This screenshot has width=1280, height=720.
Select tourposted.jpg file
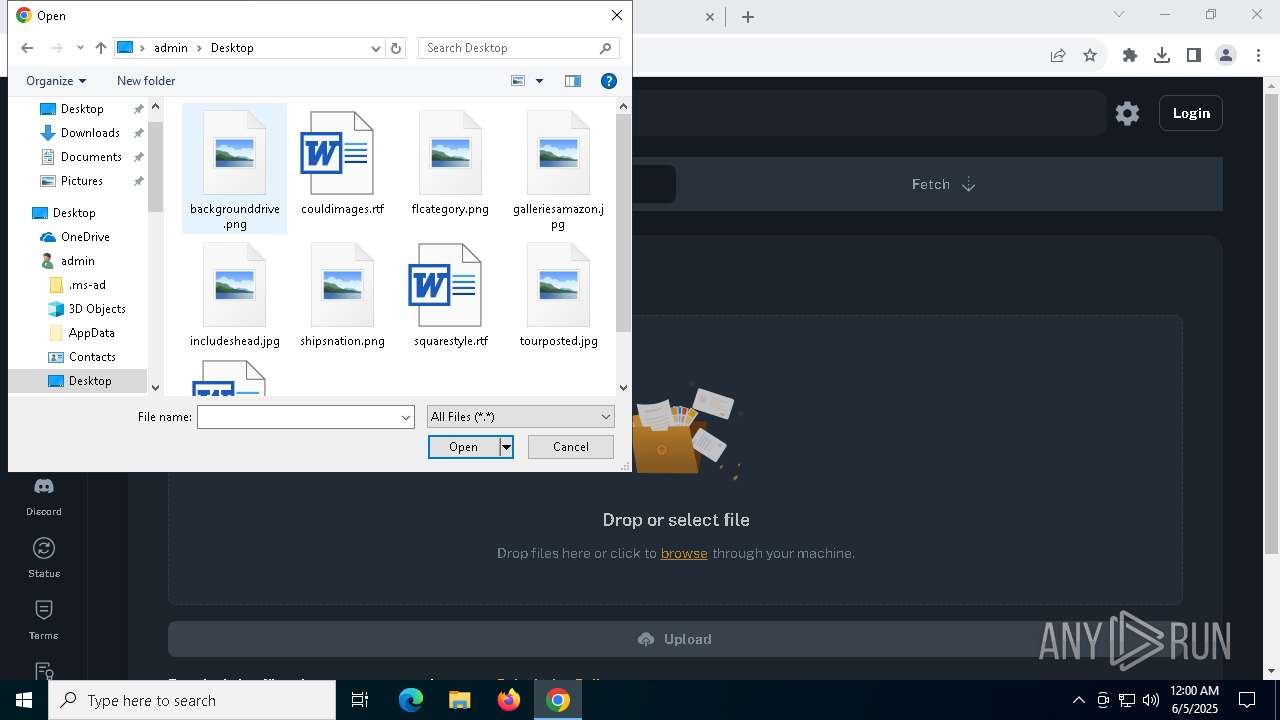click(x=558, y=296)
